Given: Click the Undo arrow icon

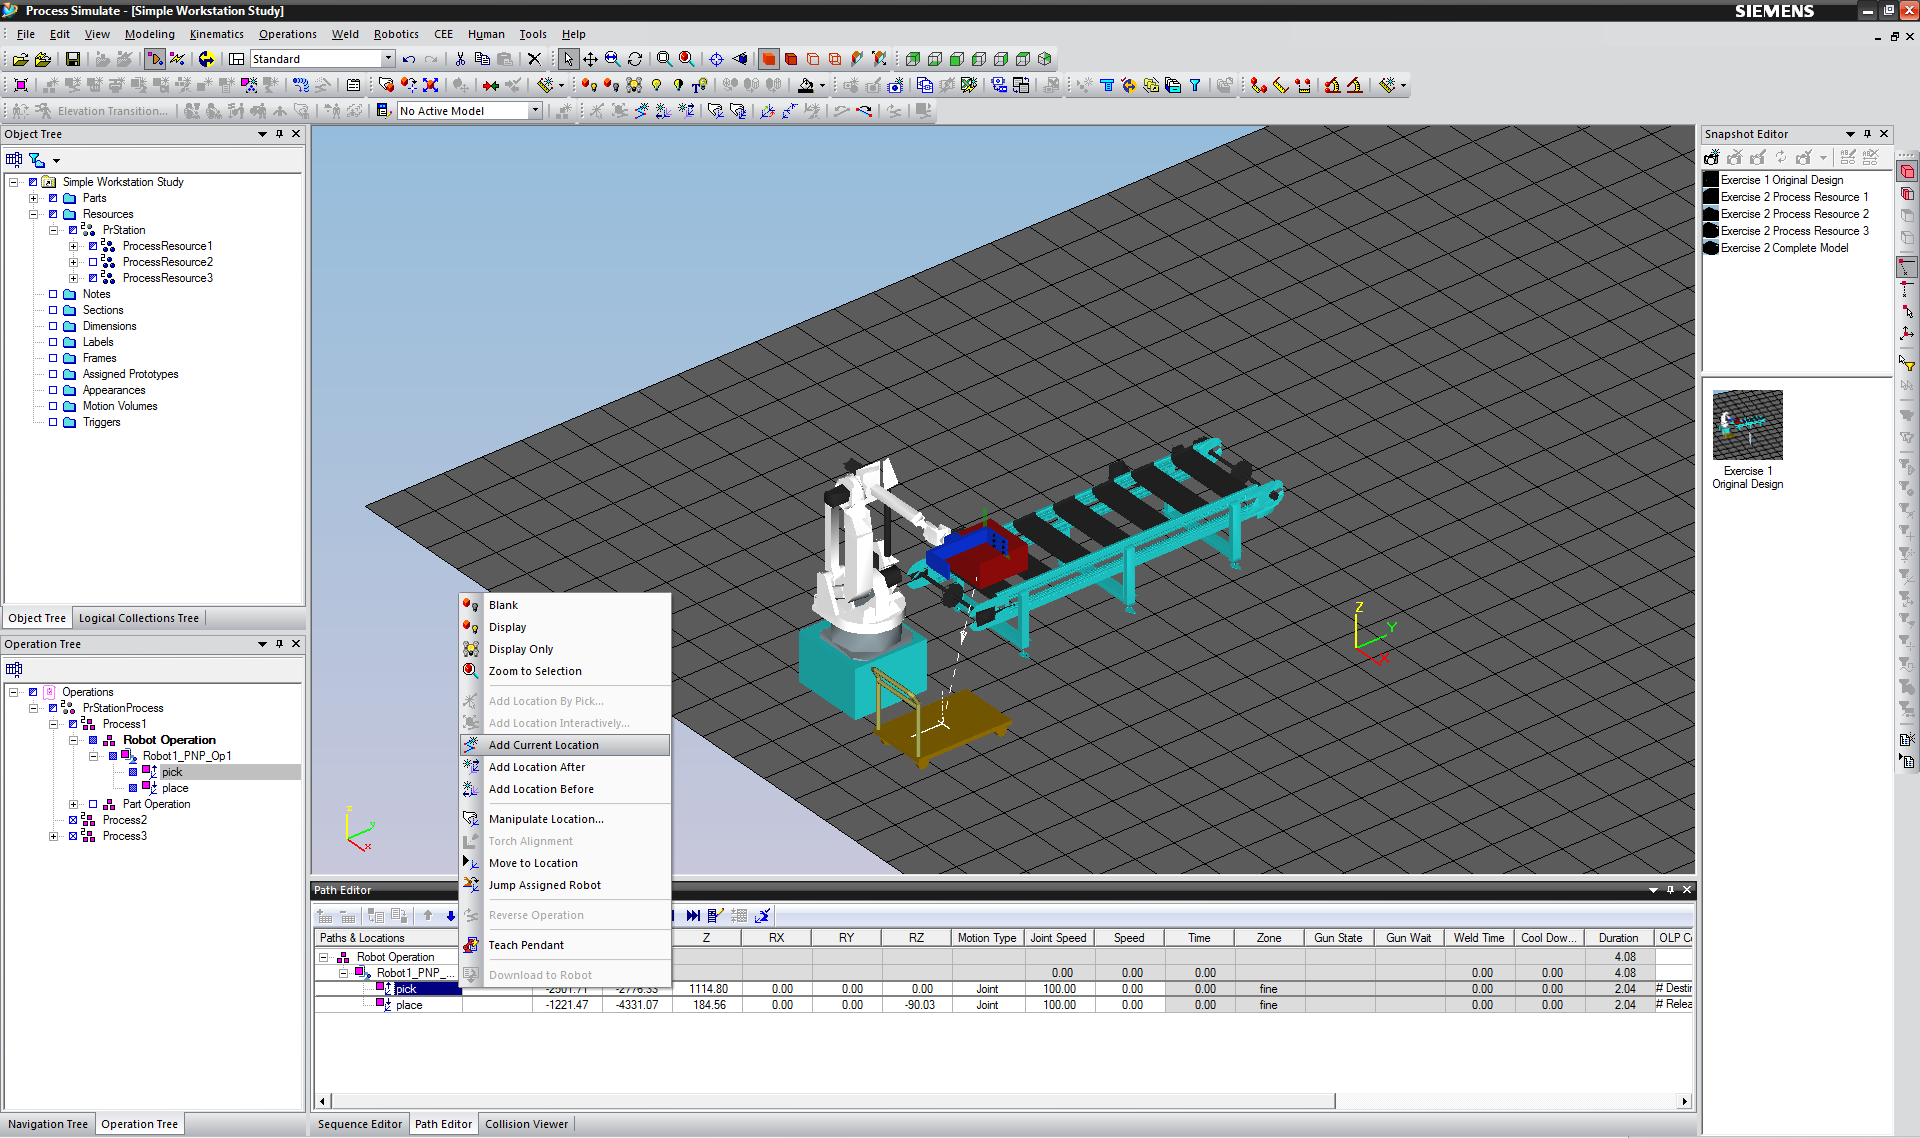Looking at the screenshot, I should (408, 59).
